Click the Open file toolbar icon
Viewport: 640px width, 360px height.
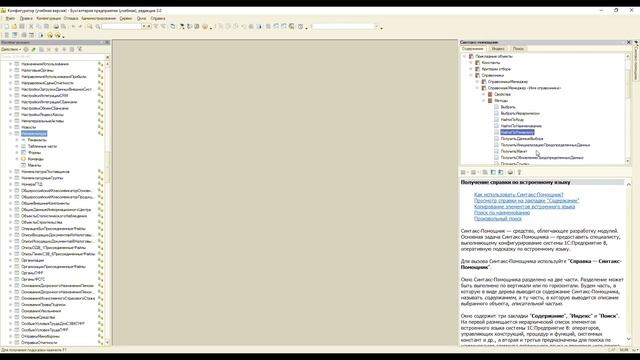[x=14, y=27]
